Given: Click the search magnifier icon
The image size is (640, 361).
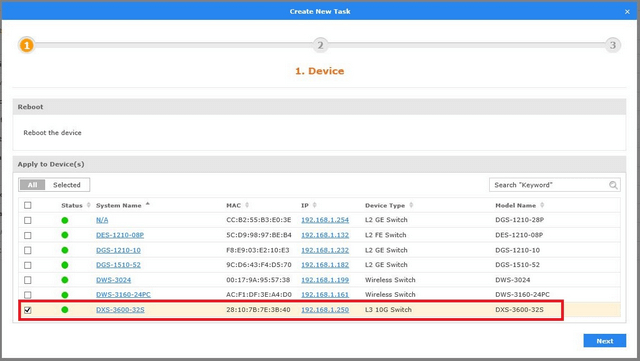Looking at the screenshot, I should tap(613, 185).
